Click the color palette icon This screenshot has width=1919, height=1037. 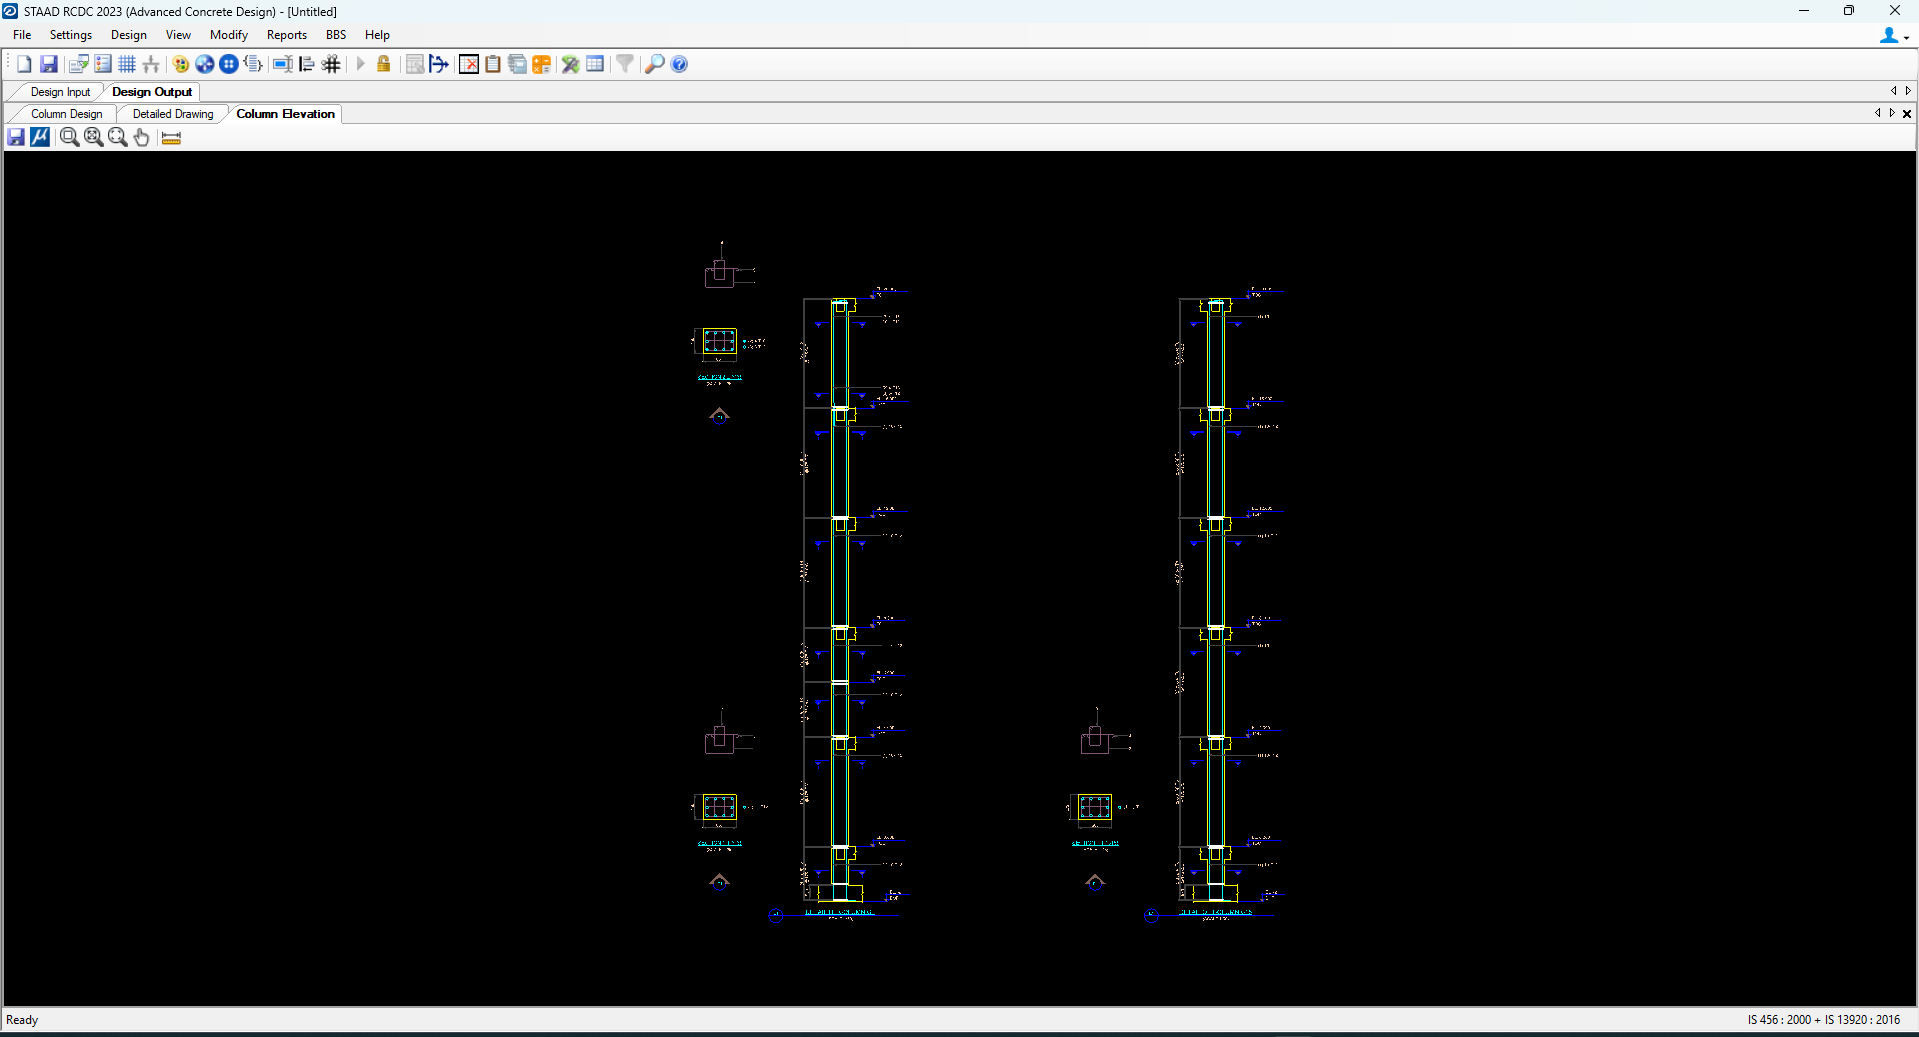(181, 64)
